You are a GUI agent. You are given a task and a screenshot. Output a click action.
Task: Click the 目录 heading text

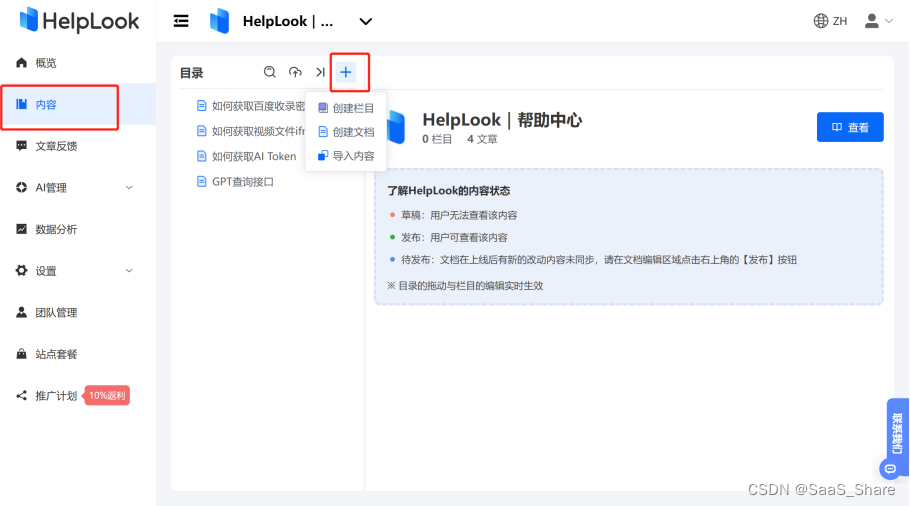[x=192, y=73]
